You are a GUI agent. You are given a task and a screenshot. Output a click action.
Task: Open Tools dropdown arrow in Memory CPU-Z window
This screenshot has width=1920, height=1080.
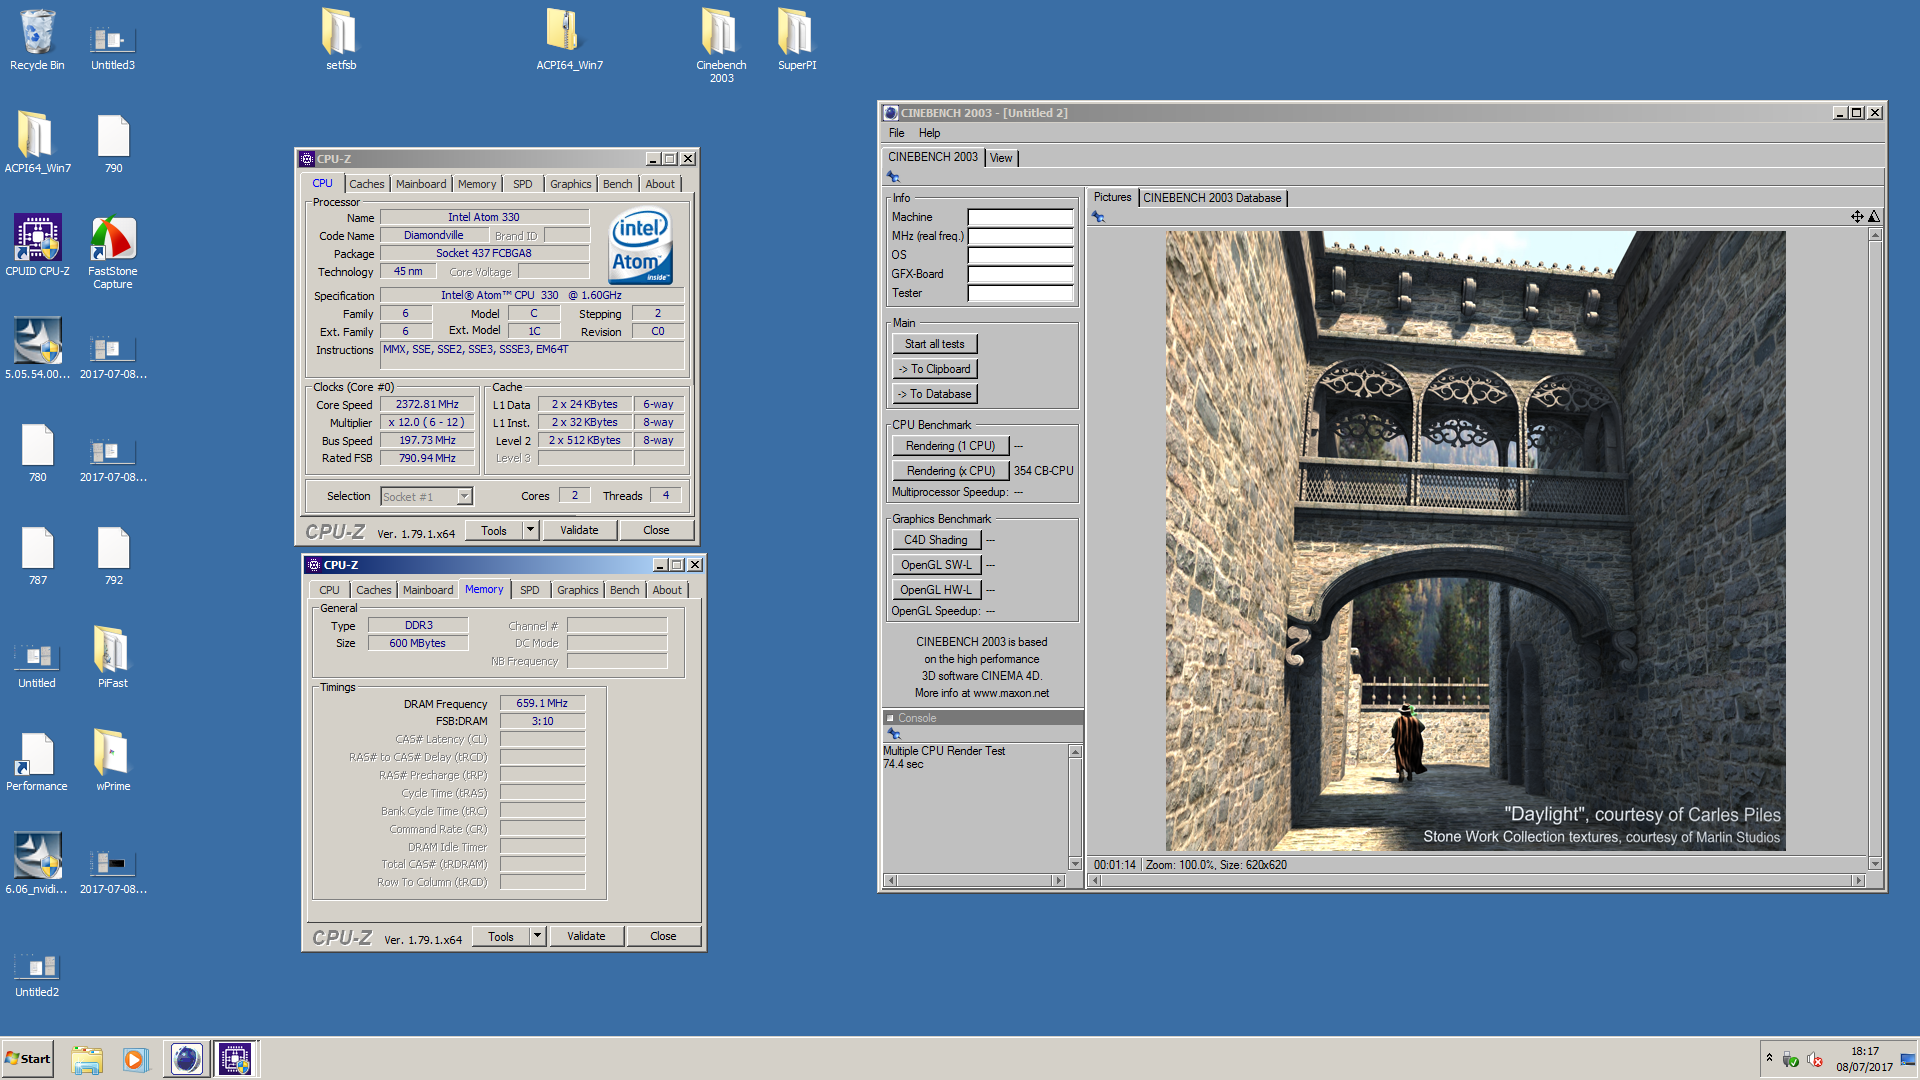pos(537,936)
